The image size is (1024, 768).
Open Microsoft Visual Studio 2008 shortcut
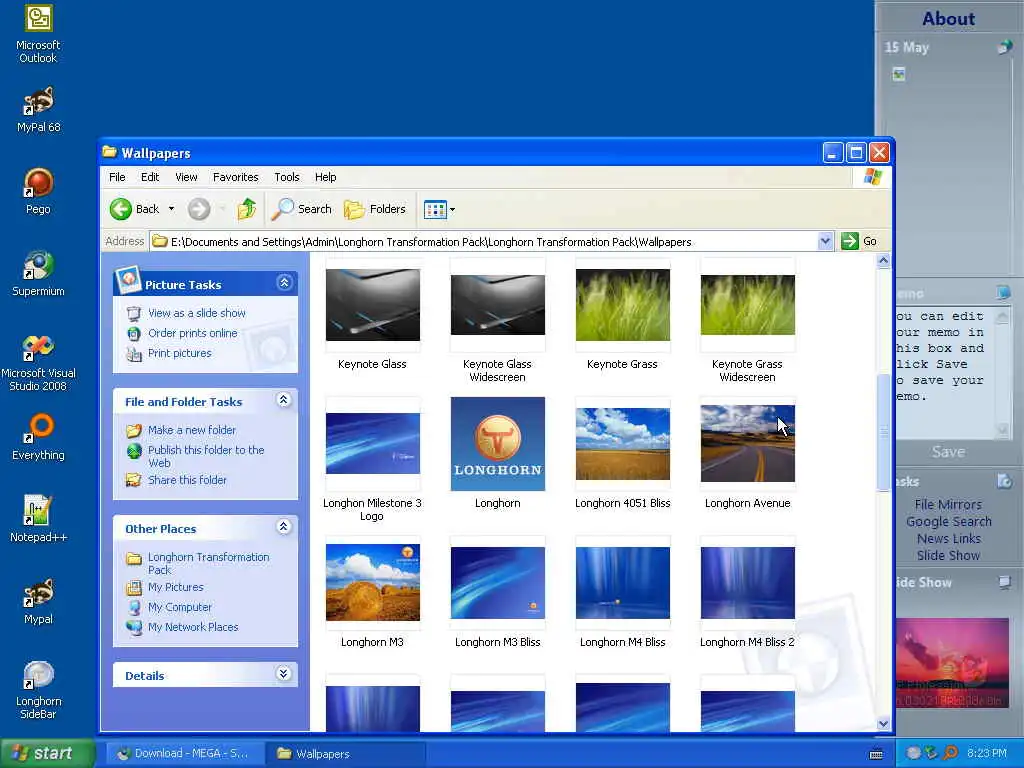(x=38, y=362)
